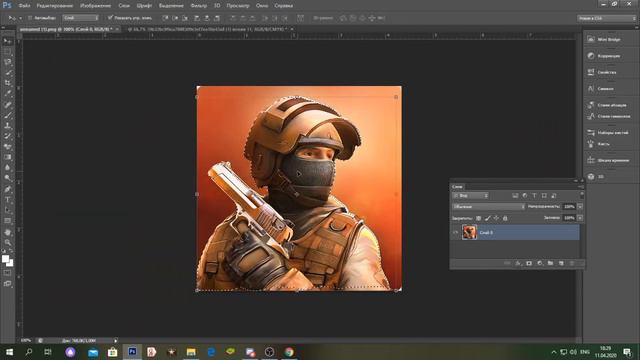Select the Dodge tool
Viewport: 640px width, 360px height.
tap(7, 178)
